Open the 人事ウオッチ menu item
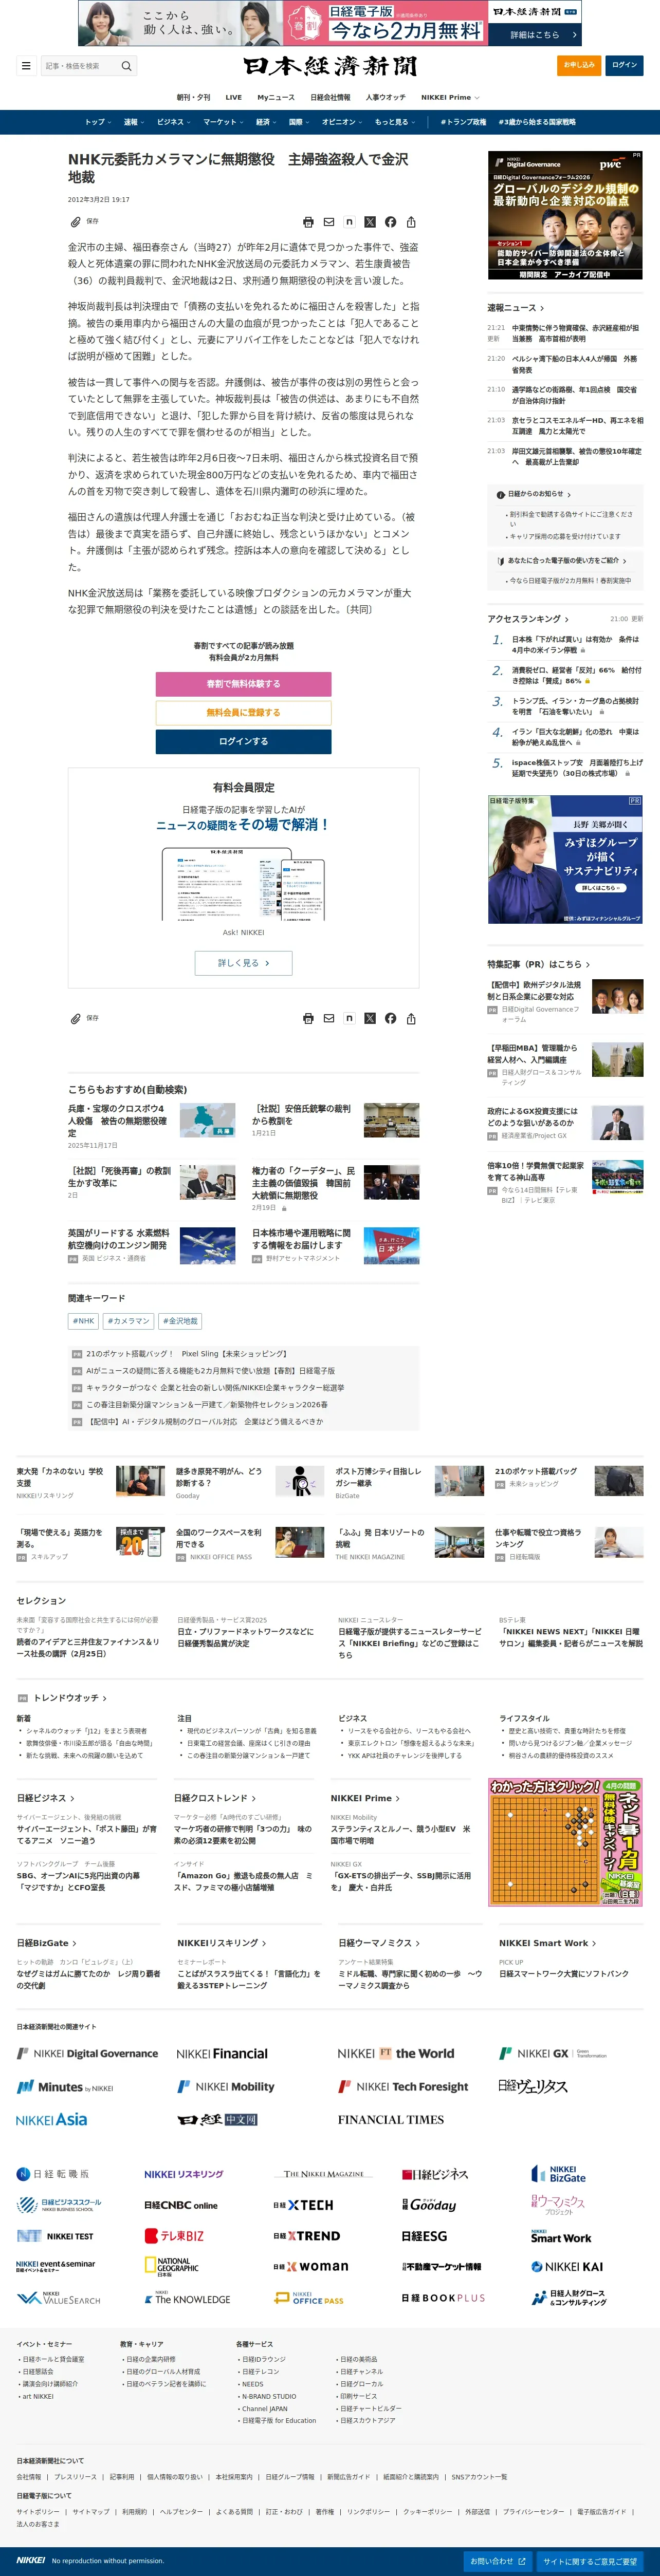This screenshot has height=2576, width=660. tap(386, 98)
